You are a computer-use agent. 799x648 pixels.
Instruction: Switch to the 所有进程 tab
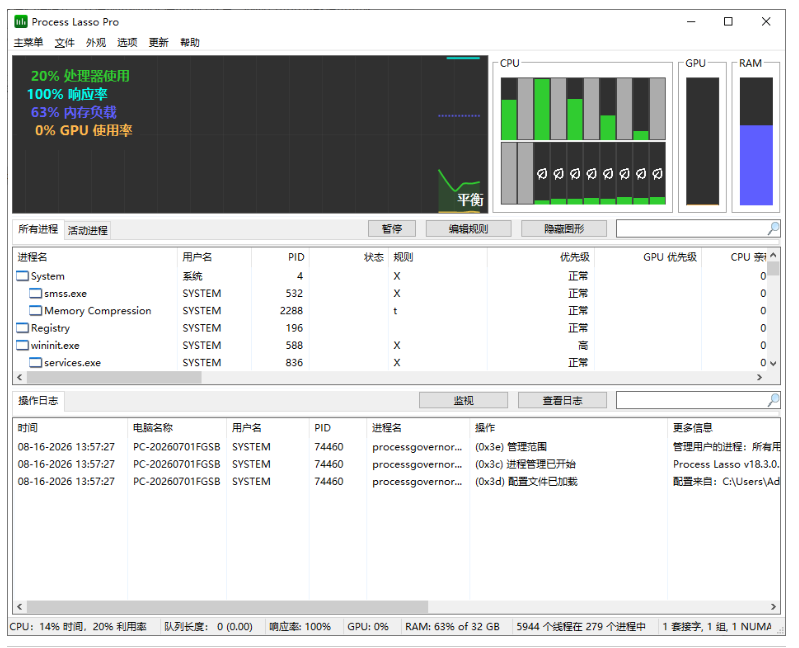tap(38, 229)
